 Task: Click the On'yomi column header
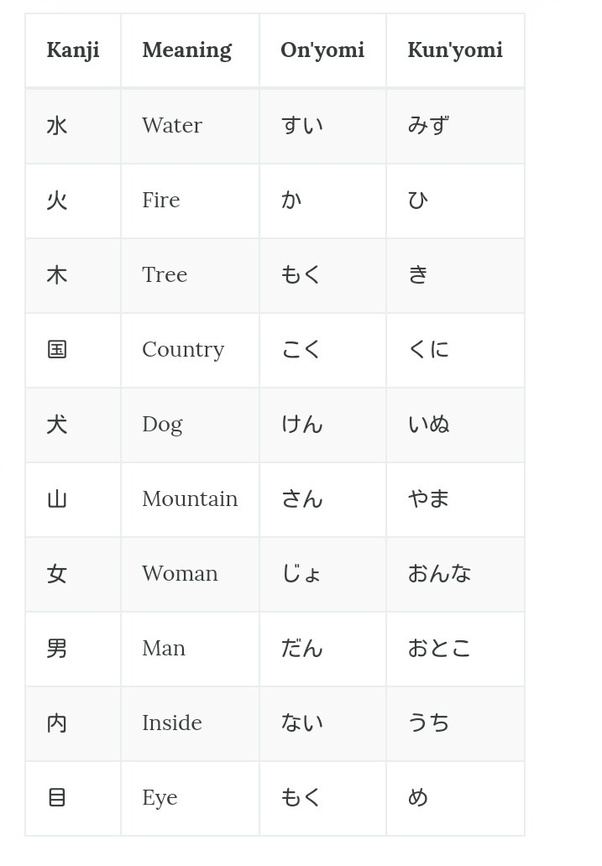coord(323,50)
